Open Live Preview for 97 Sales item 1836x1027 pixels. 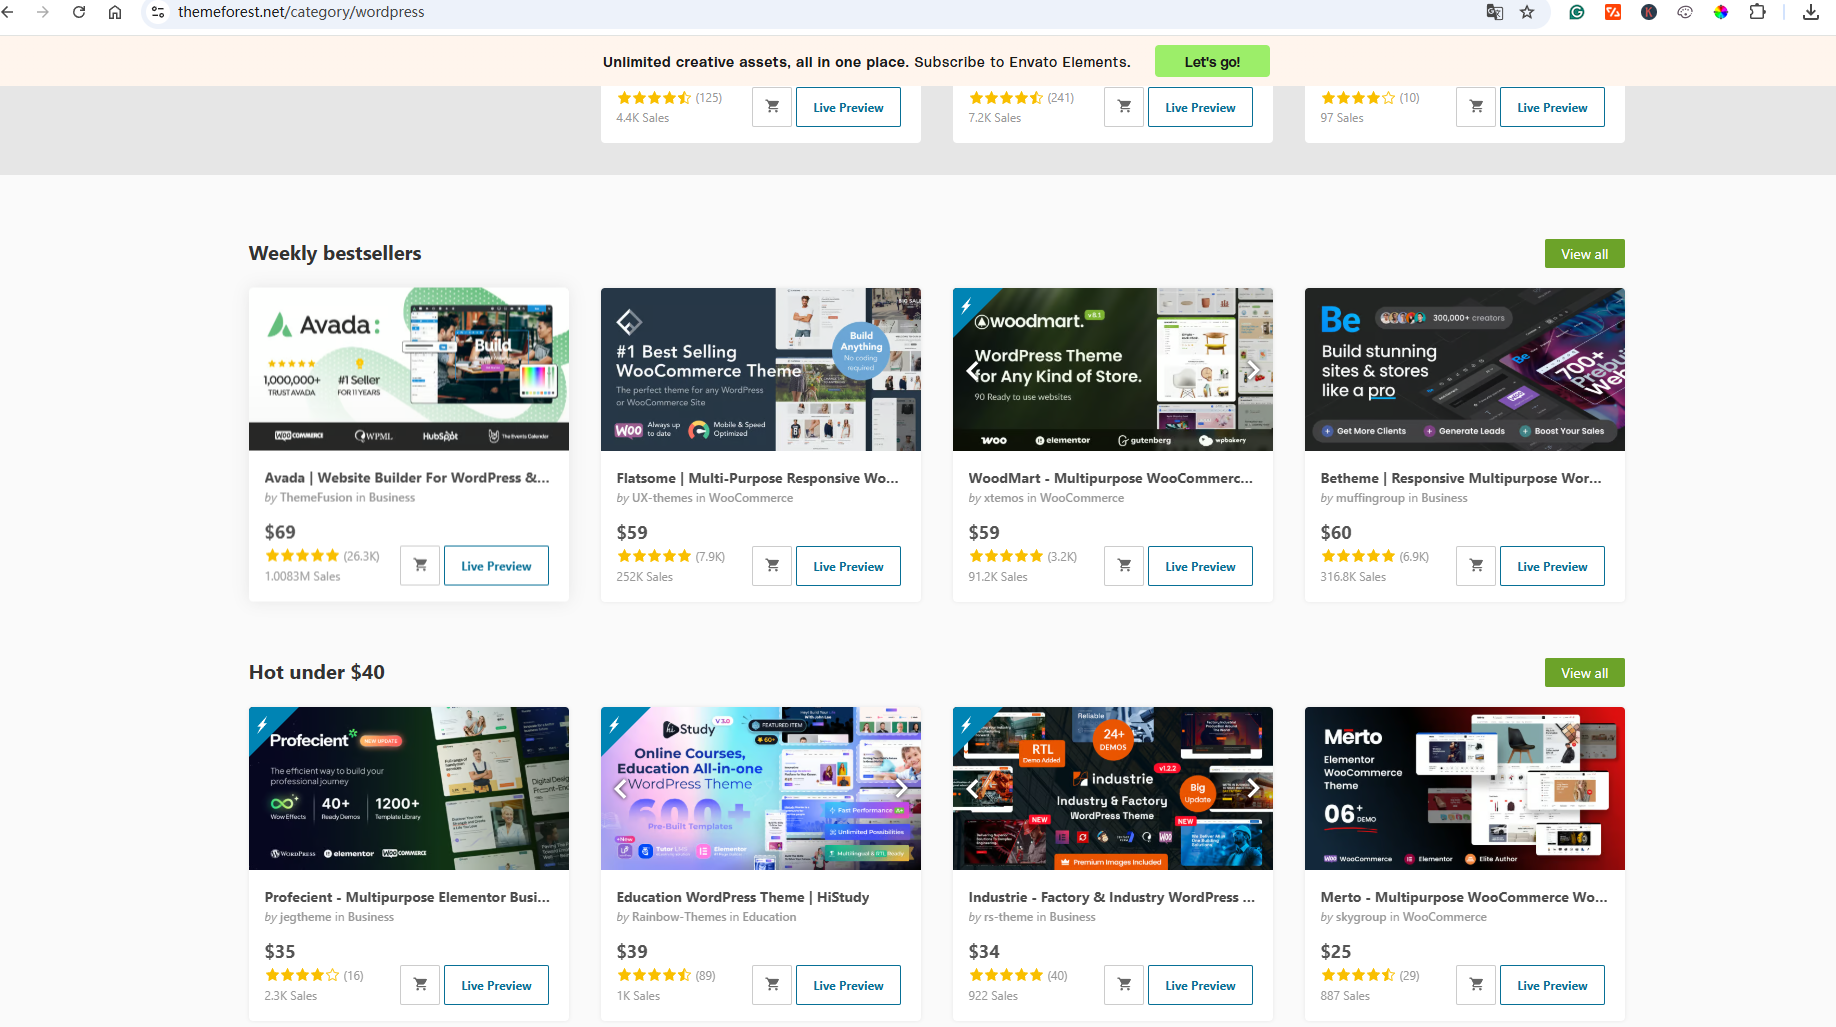1552,107
